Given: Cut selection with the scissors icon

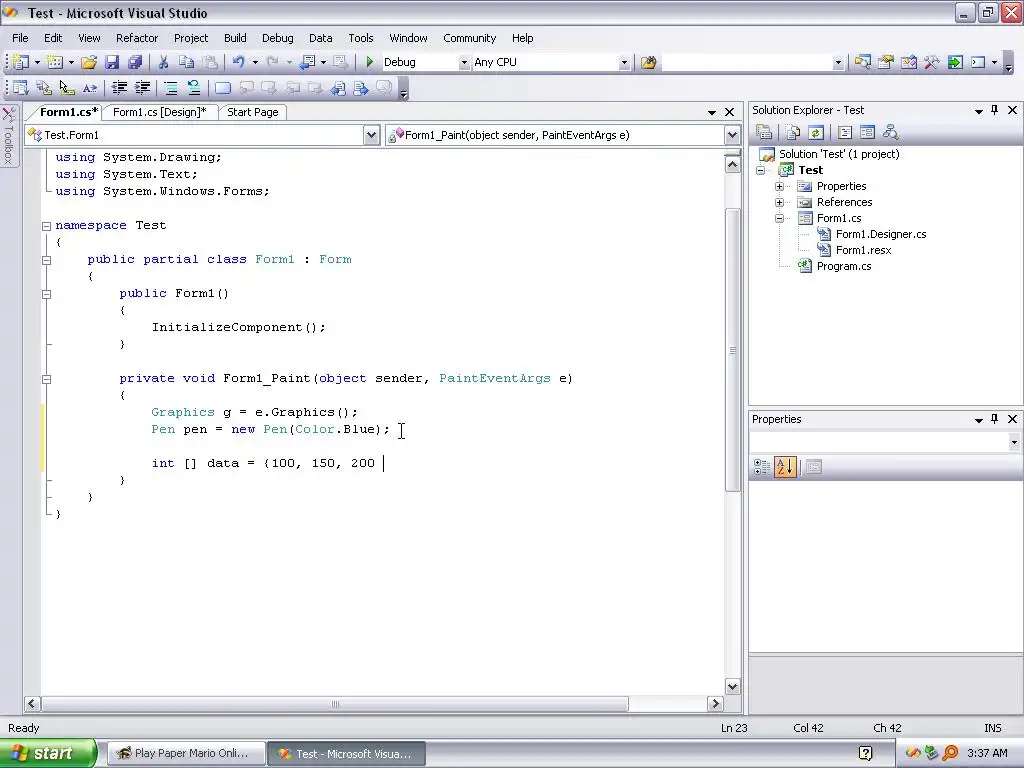Looking at the screenshot, I should point(163,62).
